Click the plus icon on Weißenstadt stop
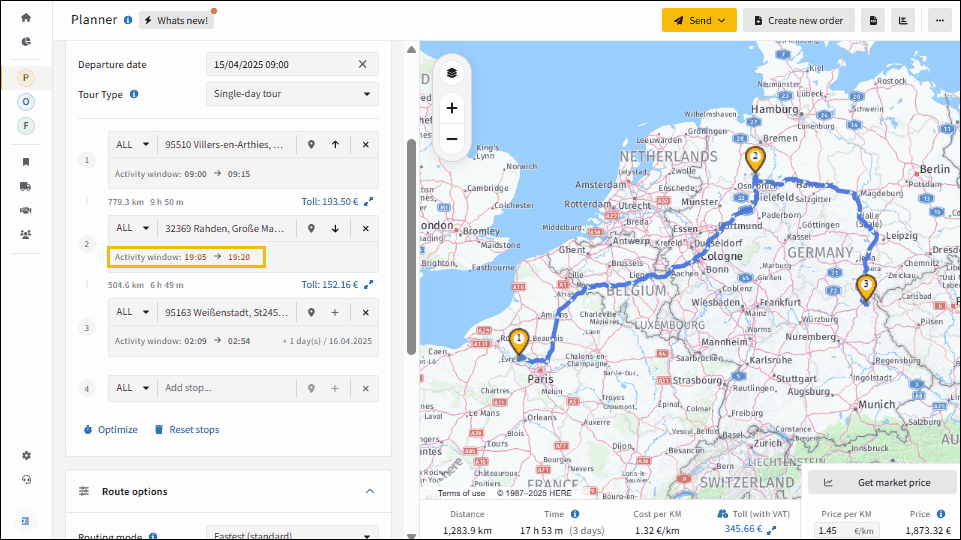This screenshot has width=961, height=540. 335,313
